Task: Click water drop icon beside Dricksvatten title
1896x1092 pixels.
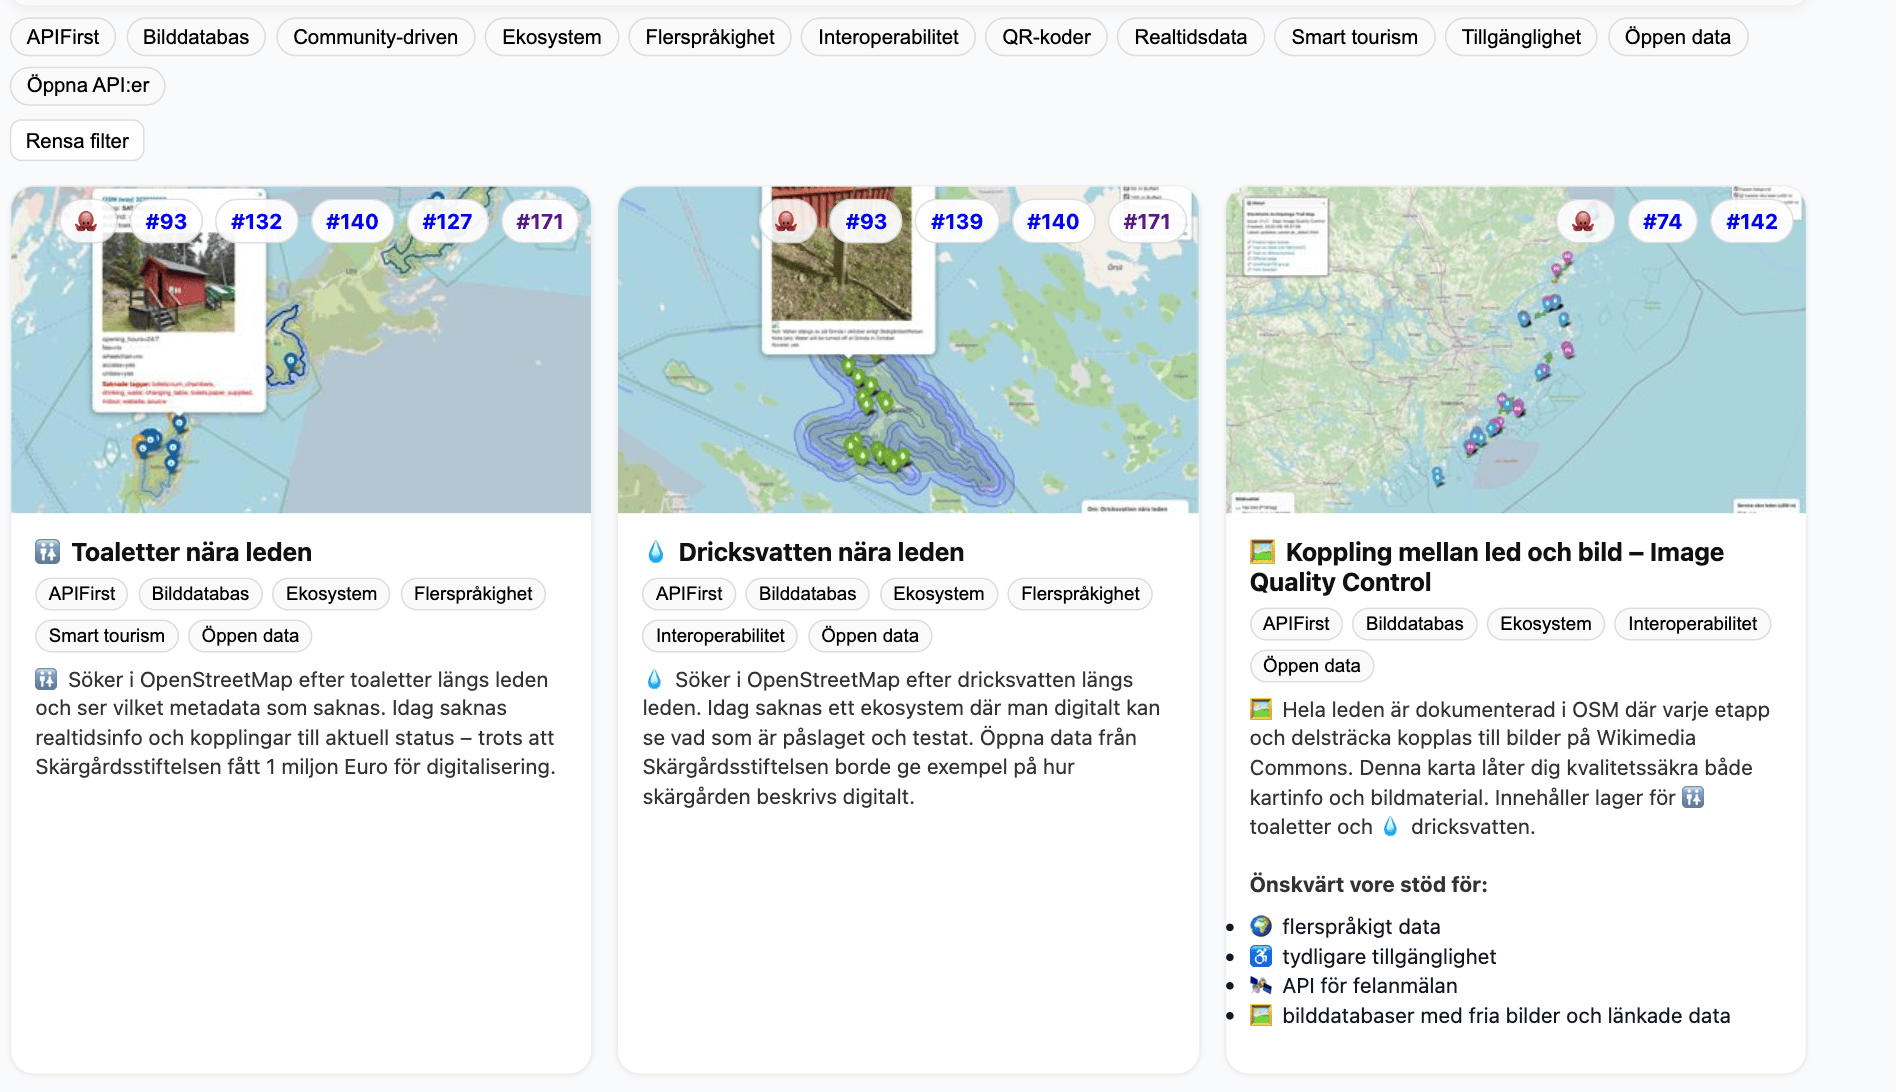Action: 656,552
